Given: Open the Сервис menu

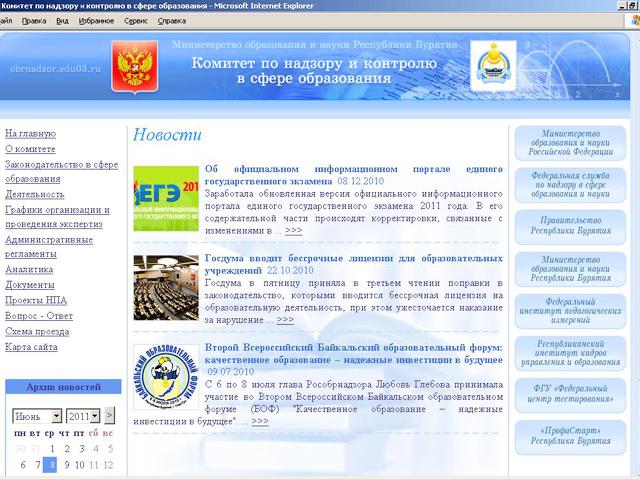Looking at the screenshot, I should [136, 21].
